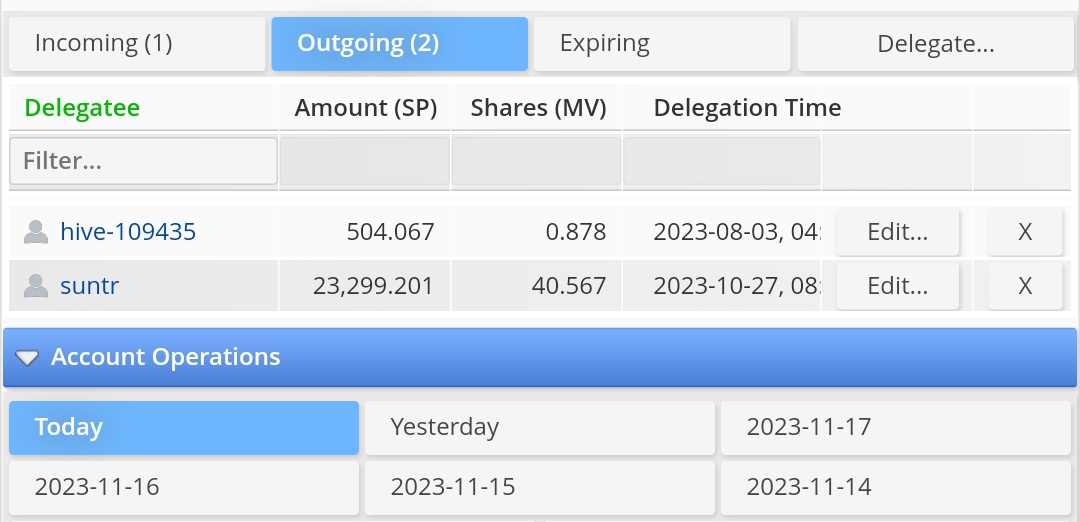The width and height of the screenshot is (1080, 522).
Task: Click into the Delegatee Filter field
Action: 143,161
